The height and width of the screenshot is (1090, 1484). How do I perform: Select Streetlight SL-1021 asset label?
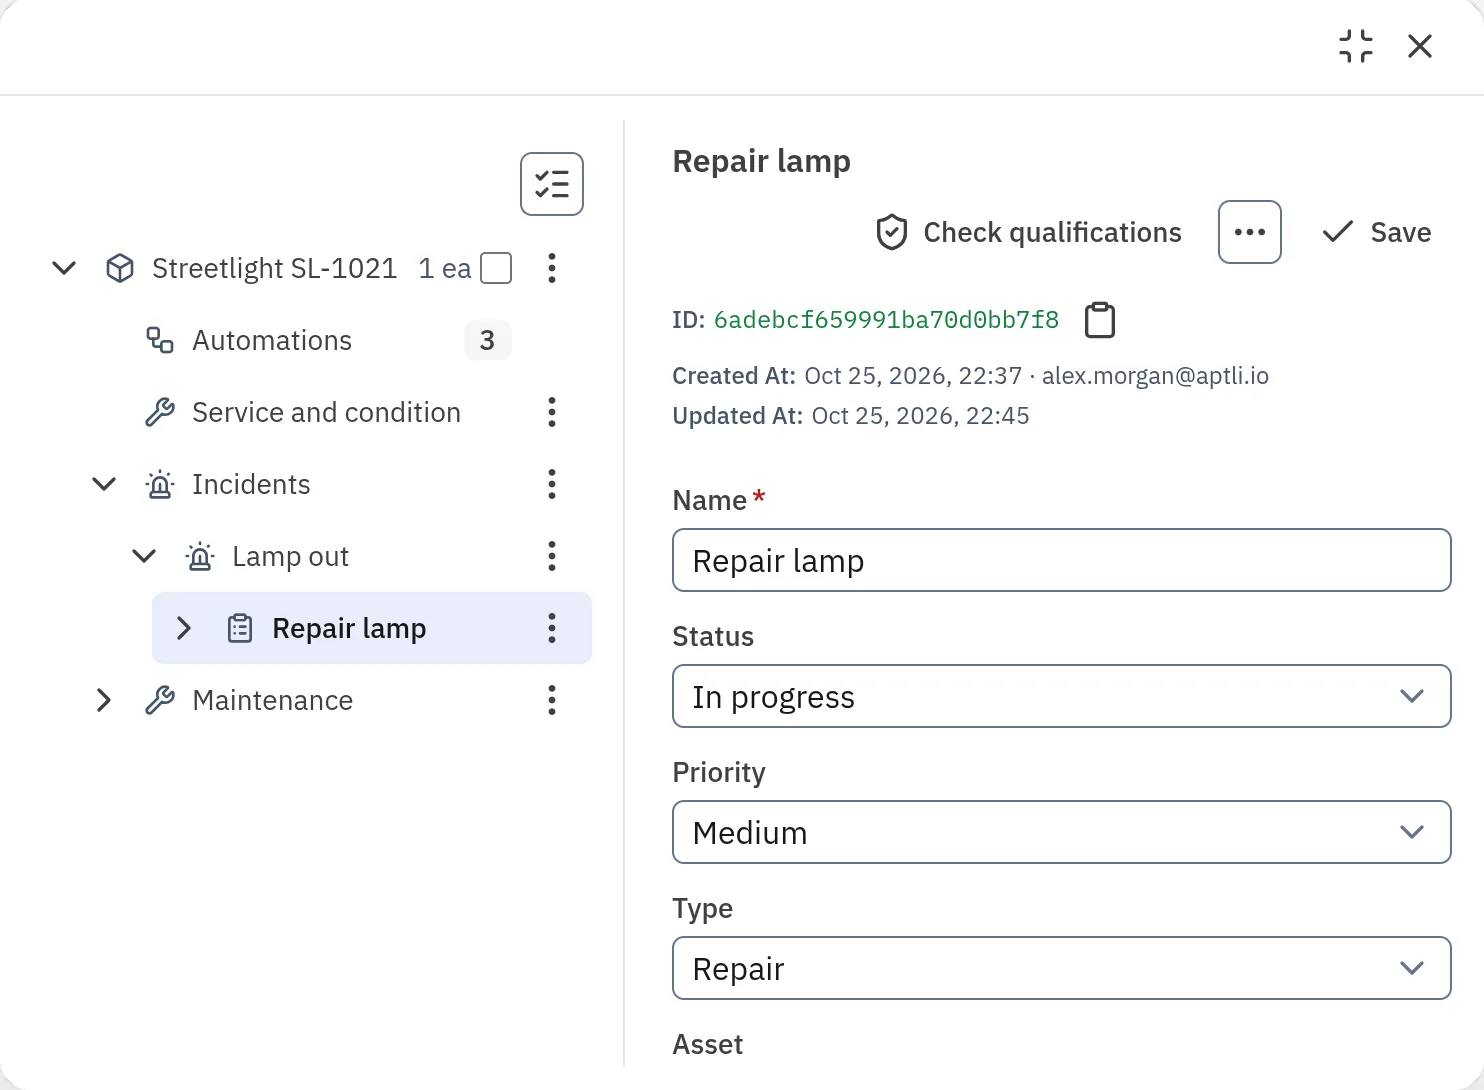coord(274,268)
